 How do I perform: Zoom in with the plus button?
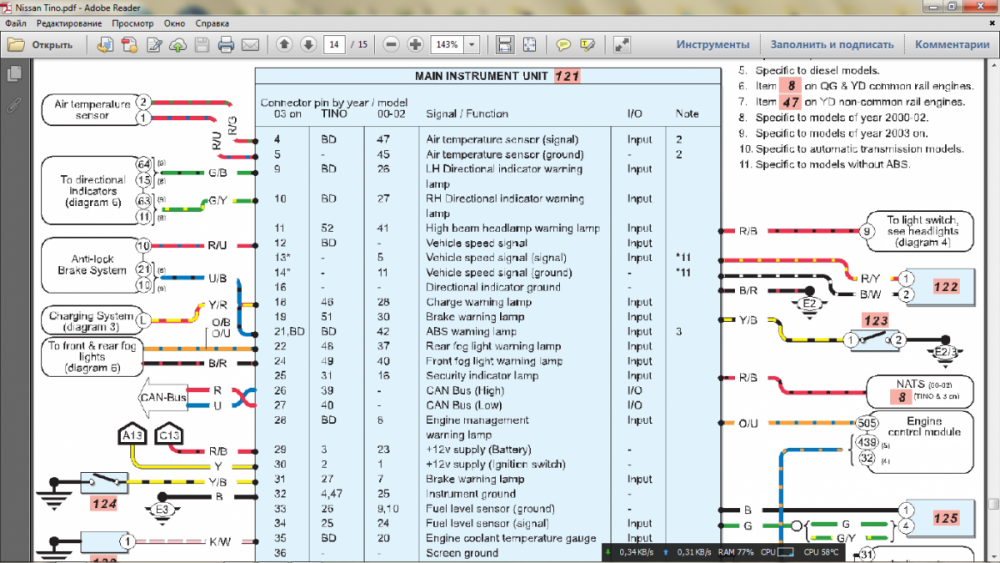click(x=414, y=45)
